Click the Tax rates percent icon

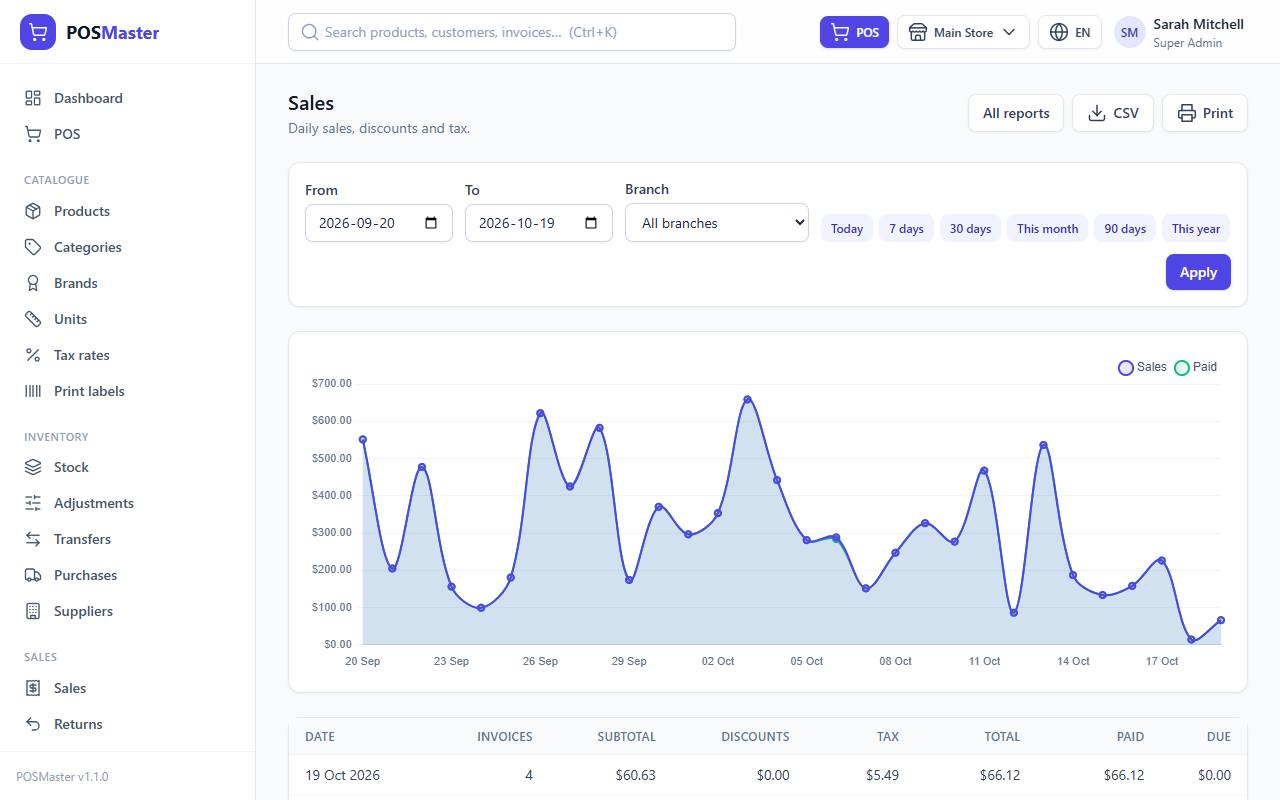coord(33,355)
